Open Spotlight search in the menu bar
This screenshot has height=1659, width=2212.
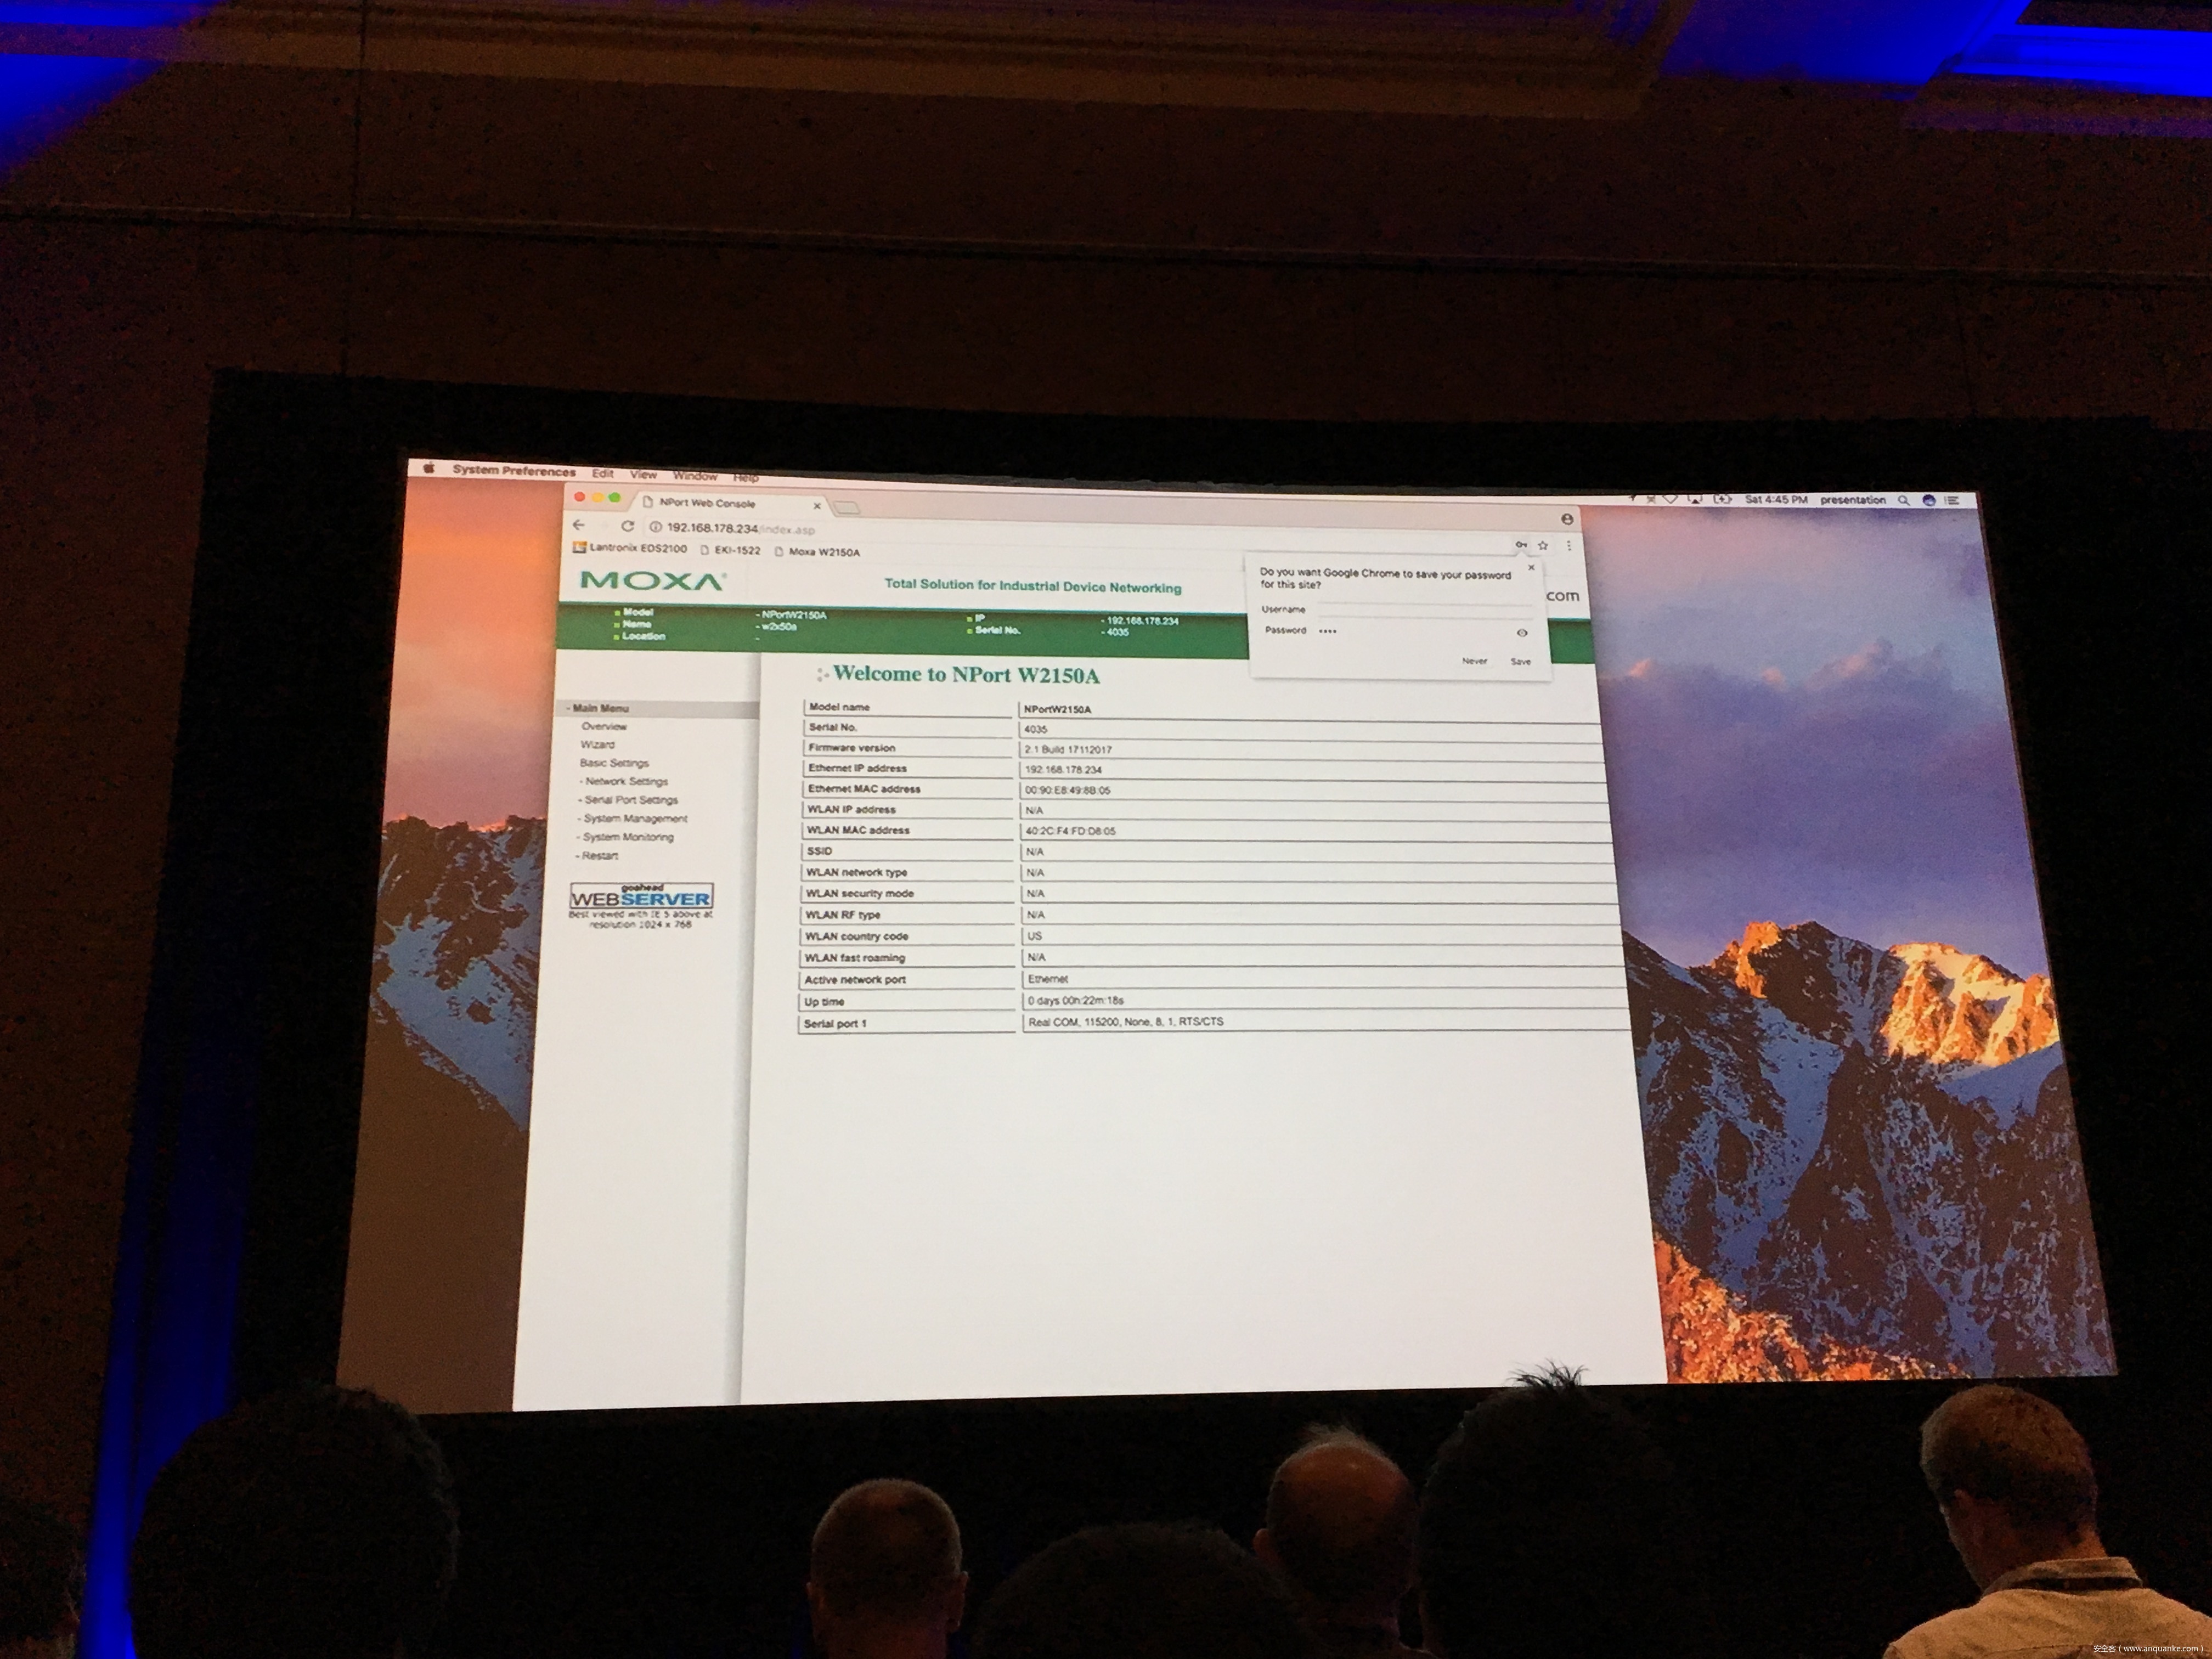pos(1903,500)
